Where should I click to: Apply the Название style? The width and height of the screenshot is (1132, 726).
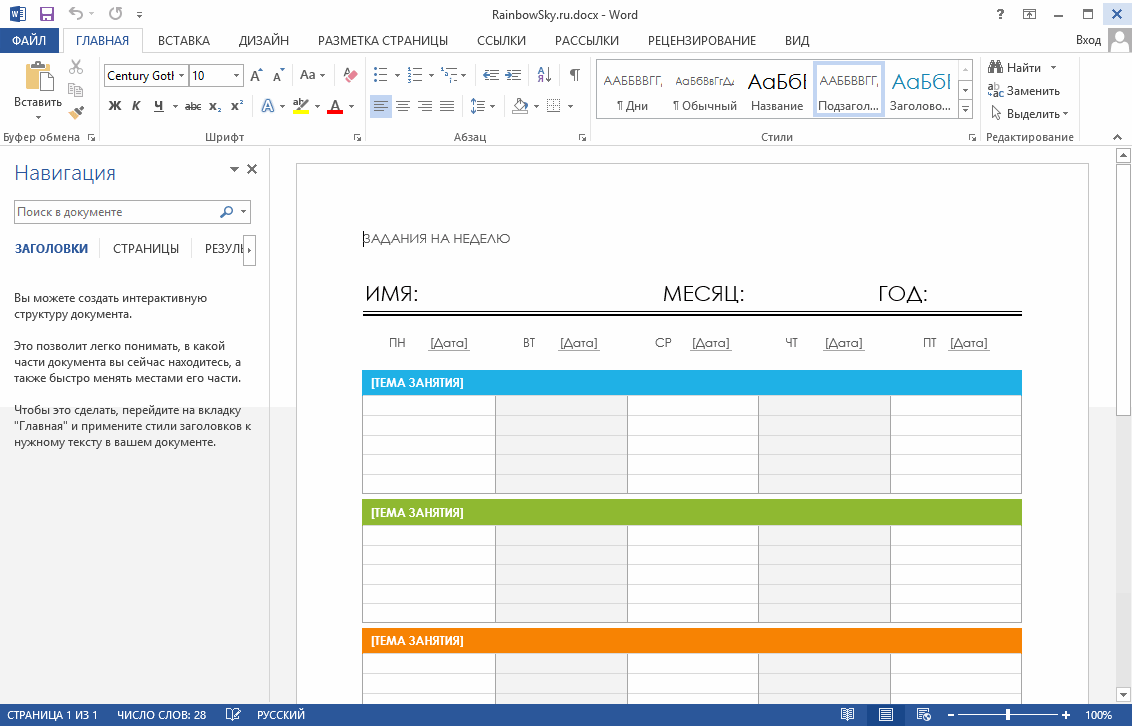click(x=777, y=90)
